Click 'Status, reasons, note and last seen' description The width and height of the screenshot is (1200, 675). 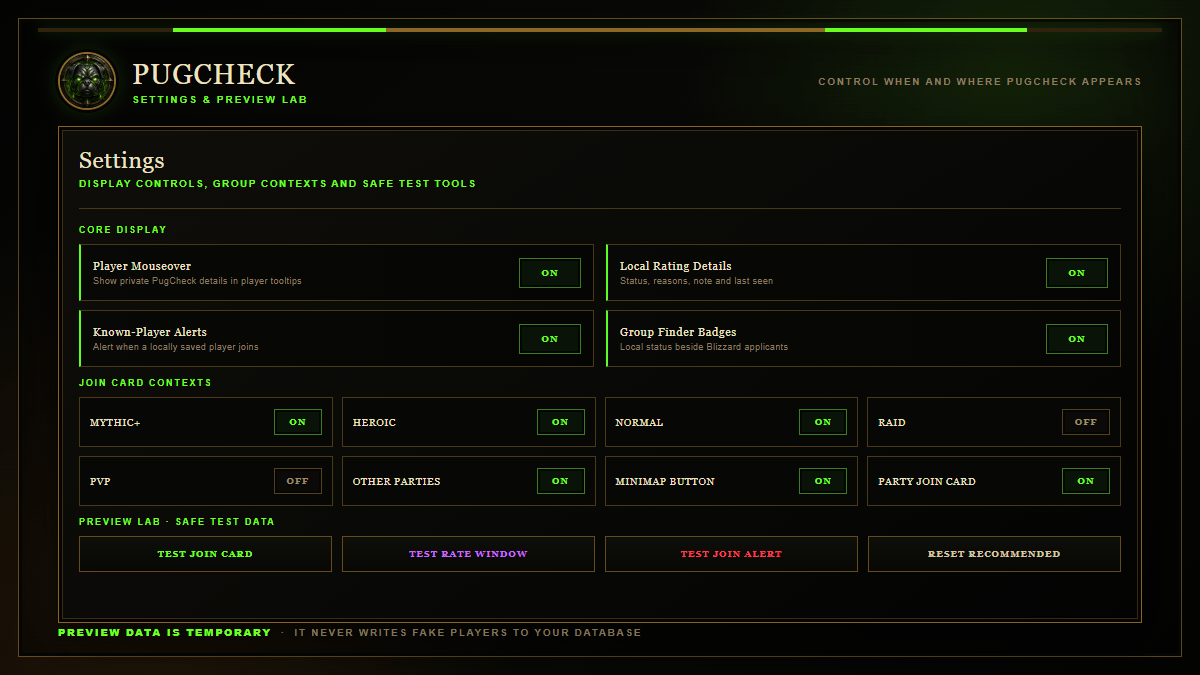pos(696,281)
